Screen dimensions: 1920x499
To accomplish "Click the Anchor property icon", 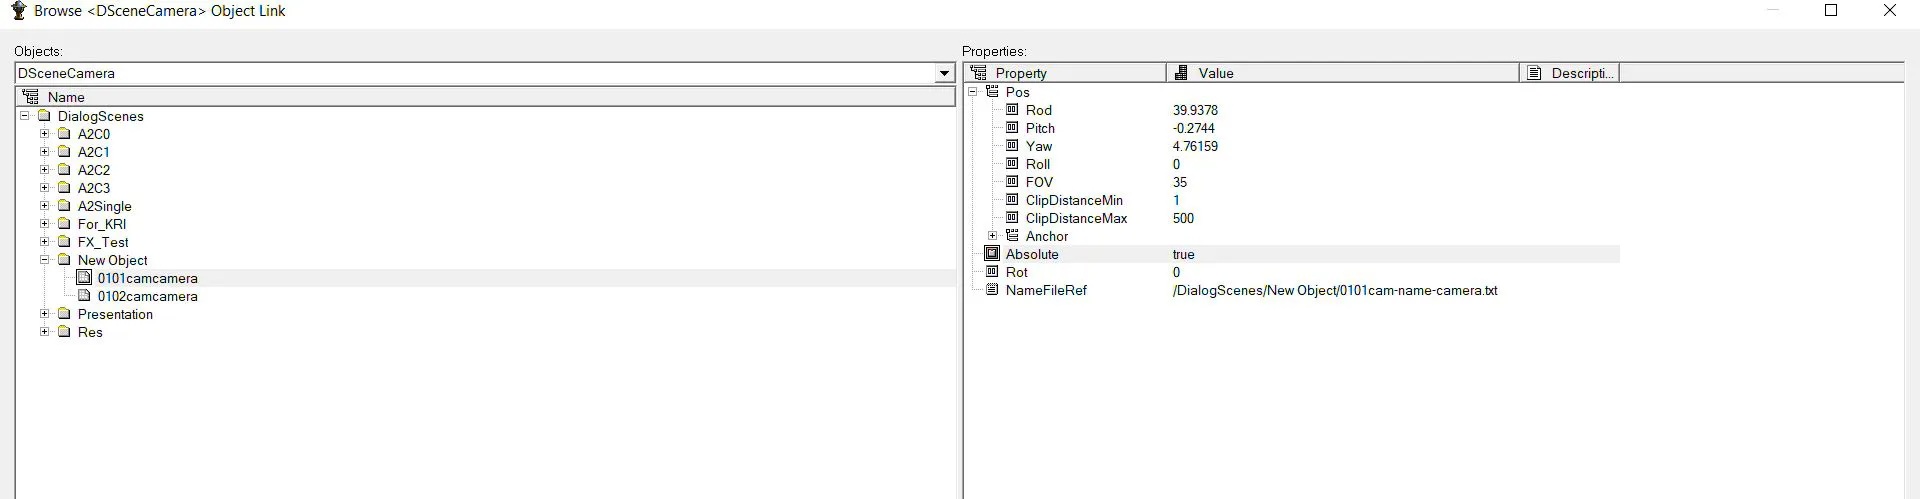I will pyautogui.click(x=1012, y=236).
